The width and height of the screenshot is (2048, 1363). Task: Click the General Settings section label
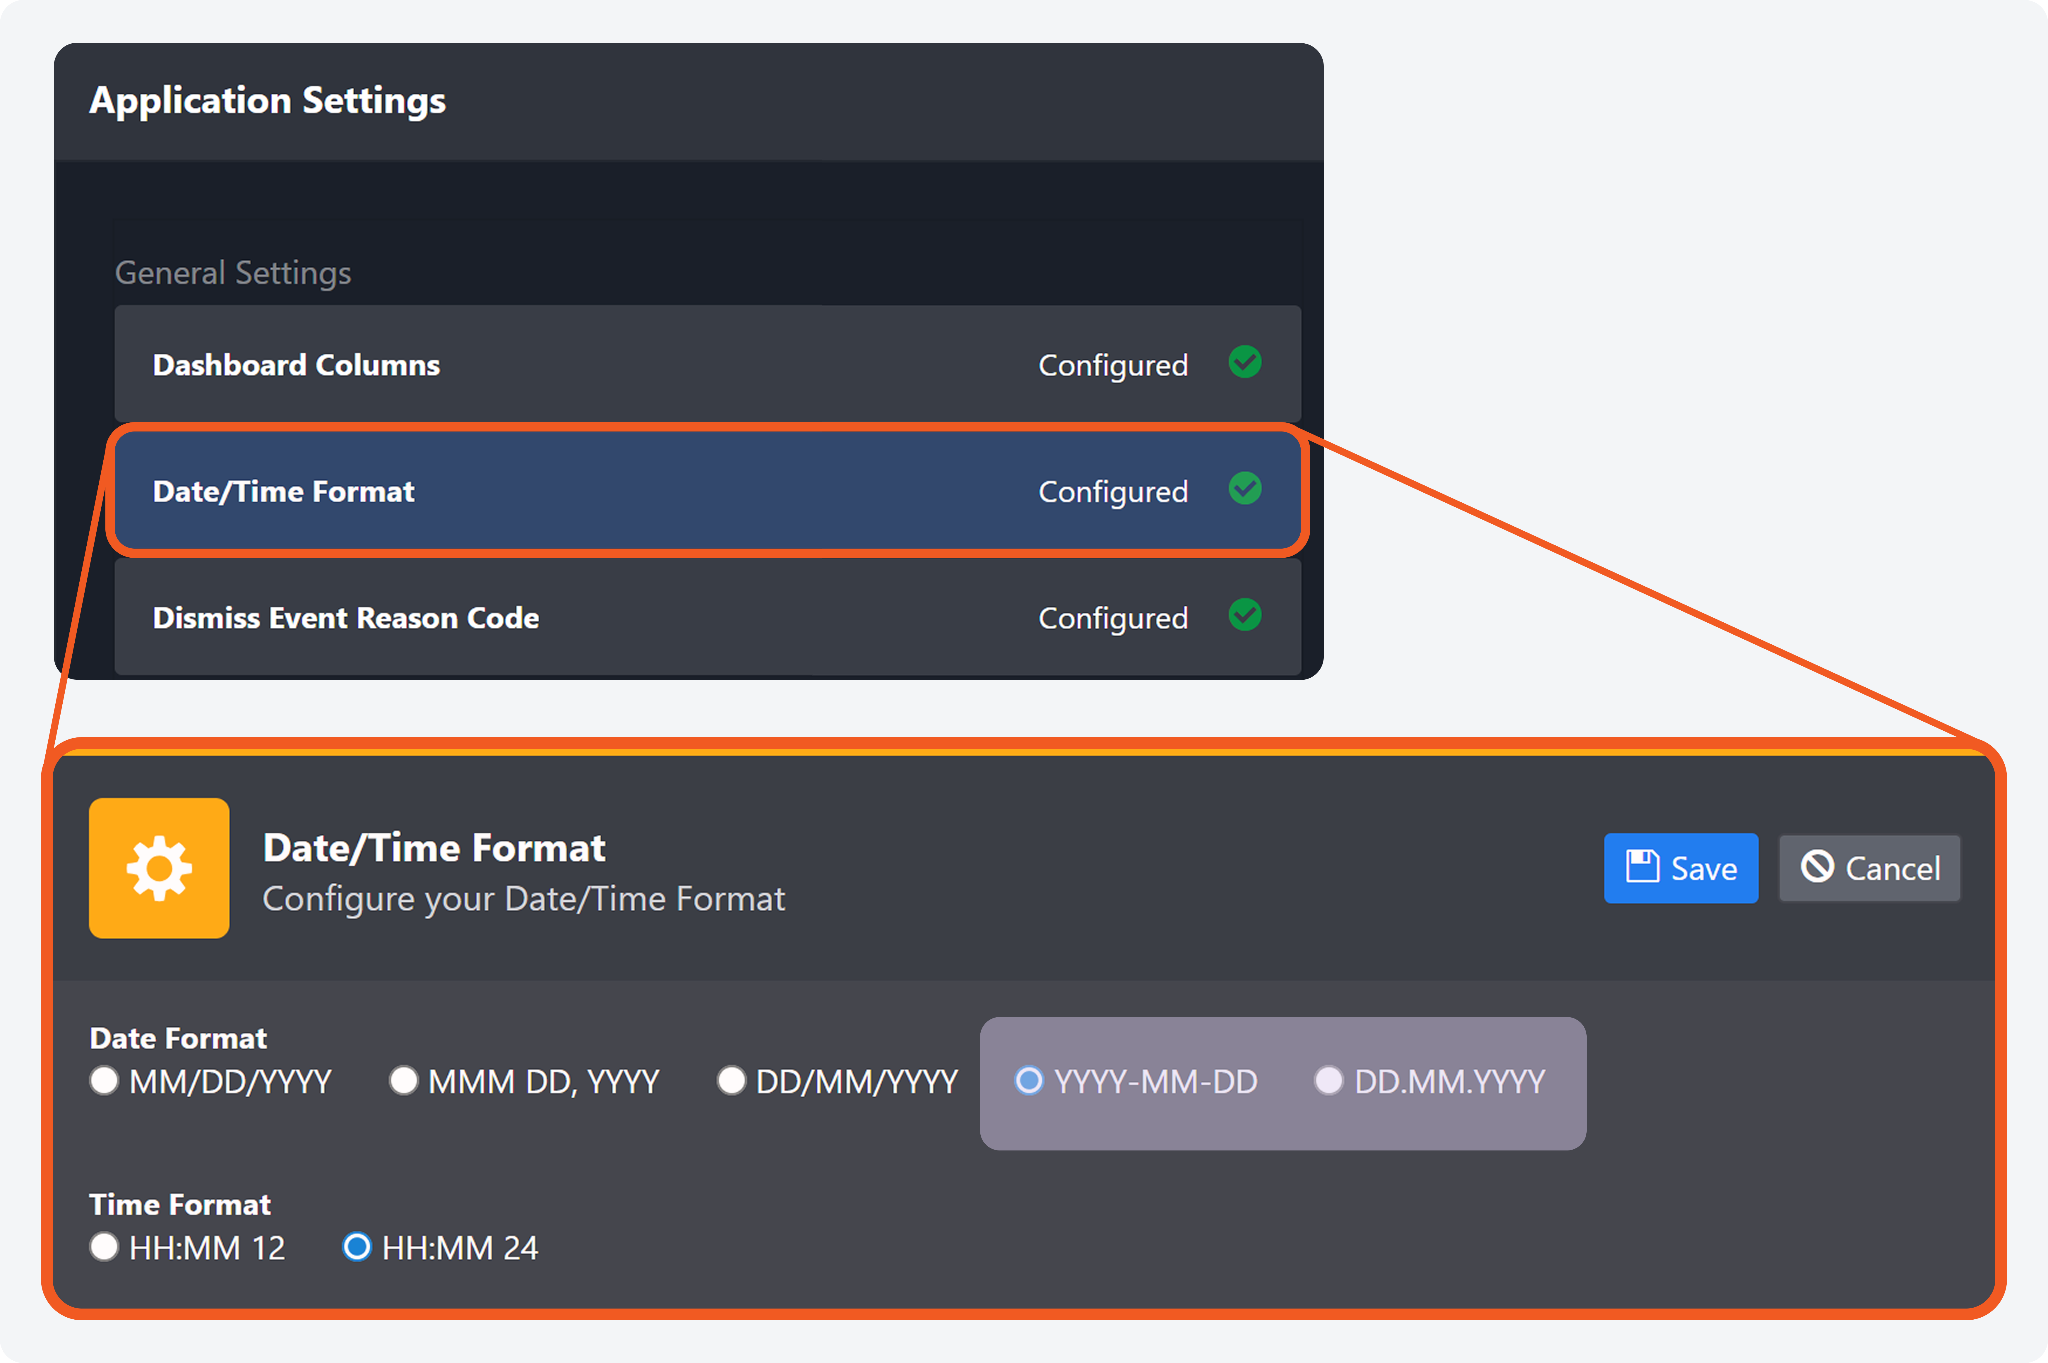click(x=233, y=272)
